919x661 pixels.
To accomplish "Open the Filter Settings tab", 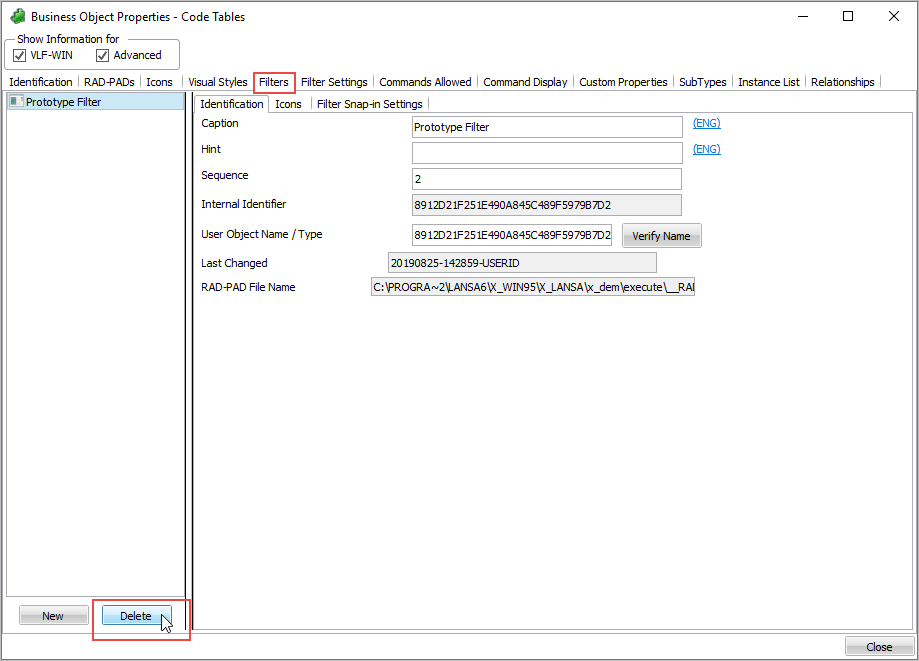I will [x=334, y=82].
